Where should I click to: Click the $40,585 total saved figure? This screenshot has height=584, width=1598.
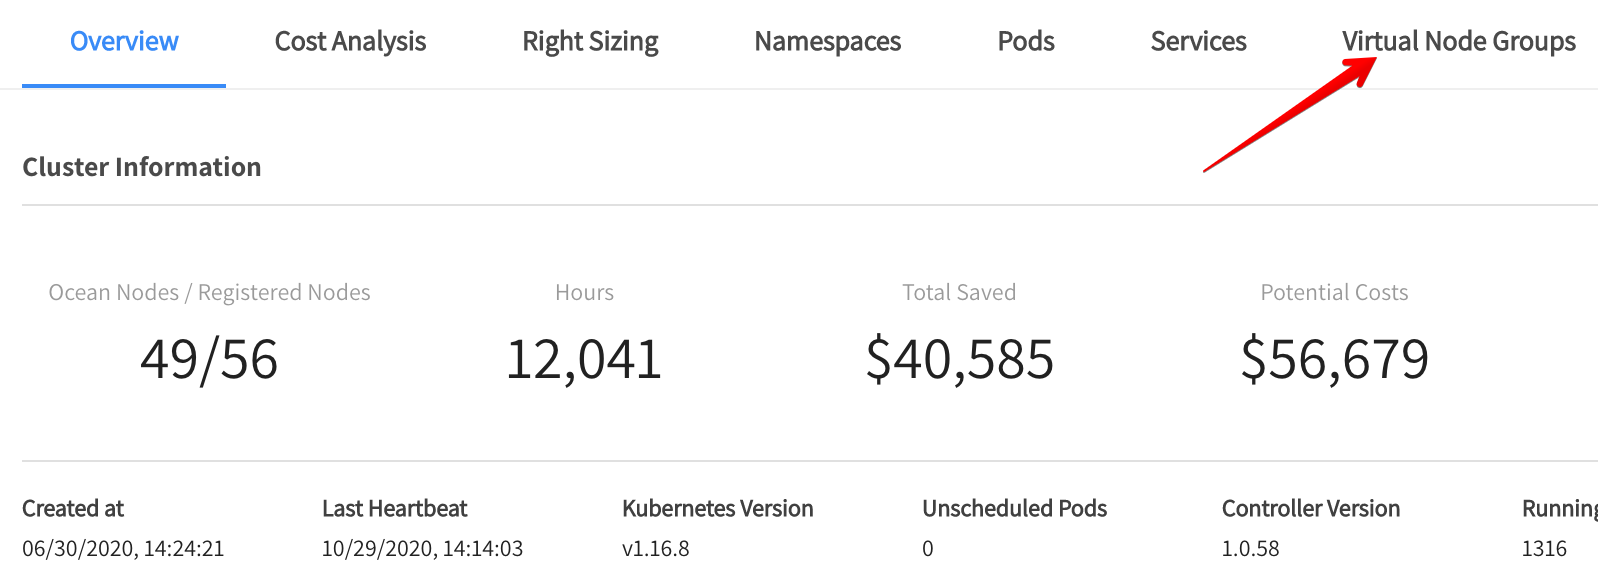point(959,359)
